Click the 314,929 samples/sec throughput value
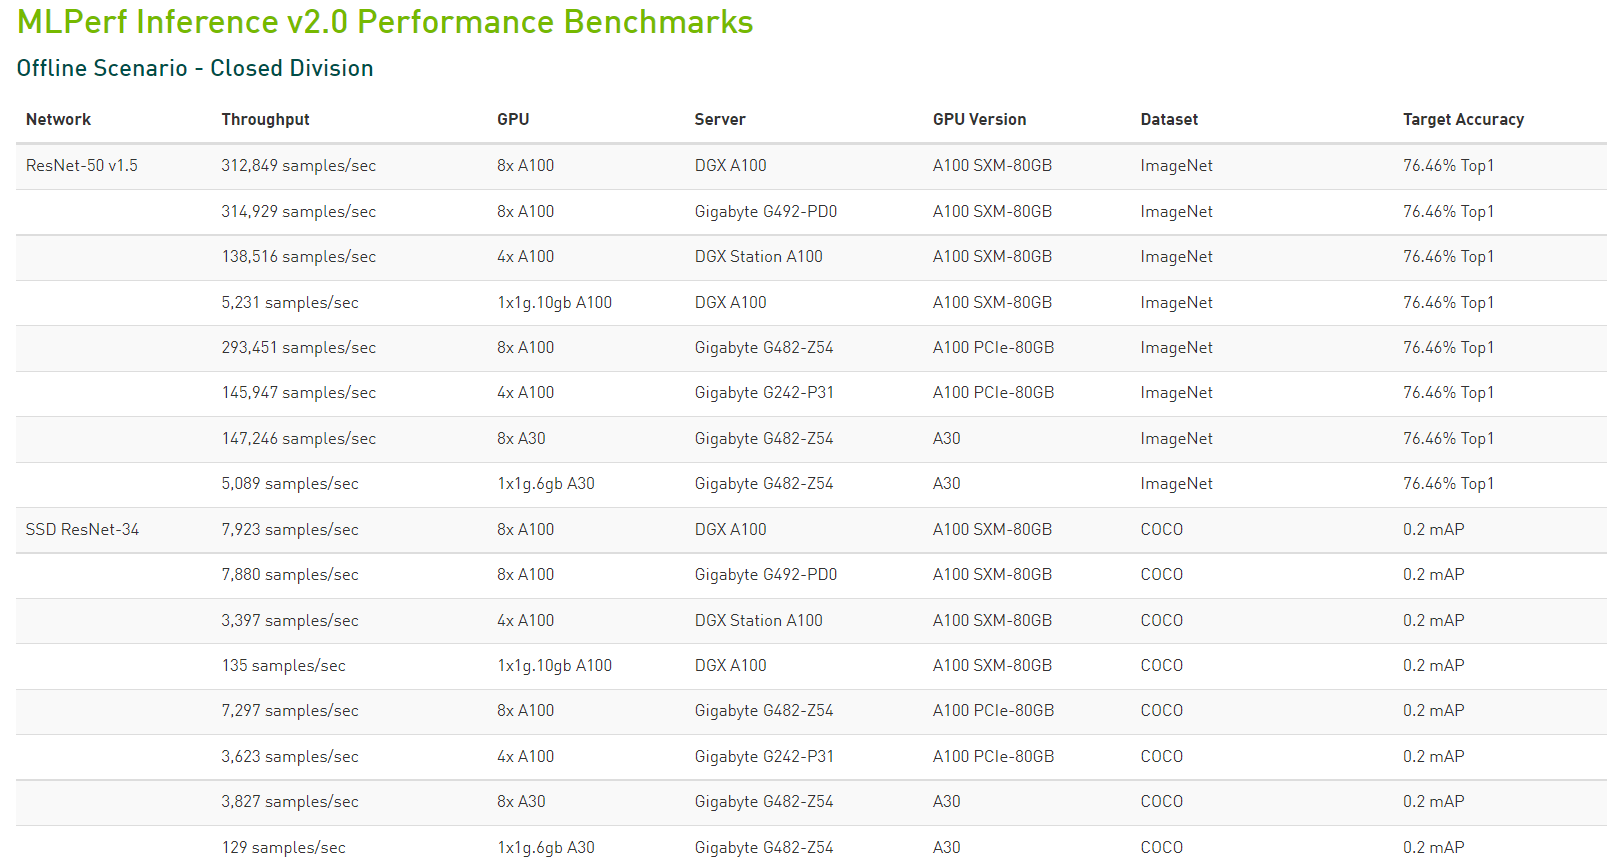1609x860 pixels. point(298,211)
